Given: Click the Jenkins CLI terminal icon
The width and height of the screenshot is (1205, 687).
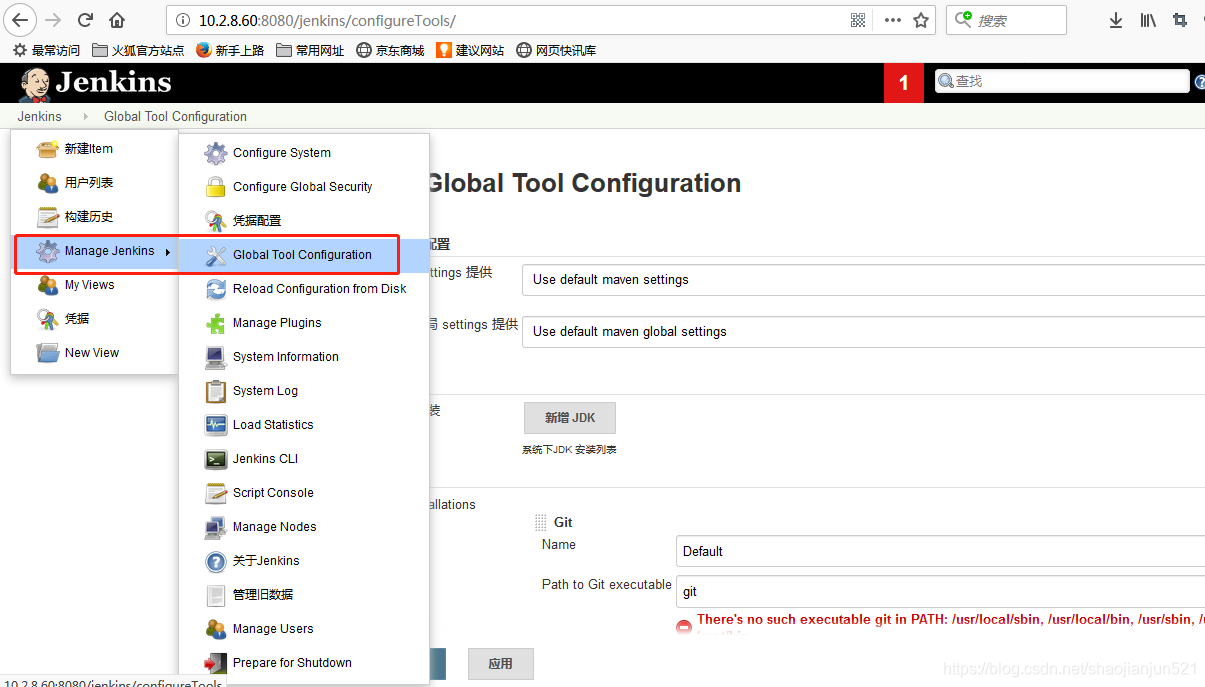Looking at the screenshot, I should coord(216,459).
